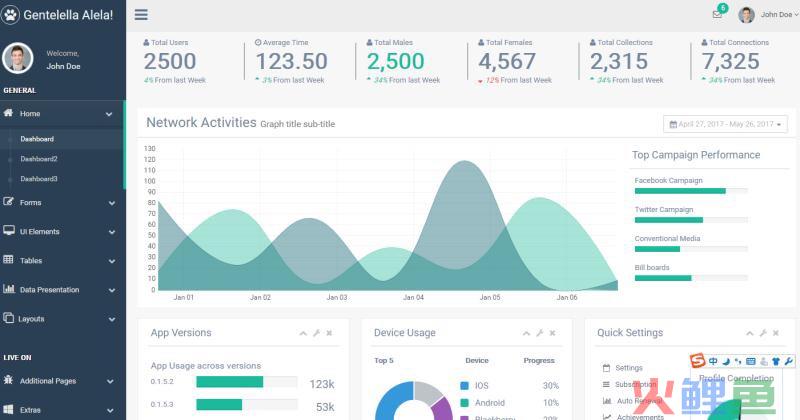Open the Quick Settings wrench menu

pyautogui.click(x=763, y=333)
